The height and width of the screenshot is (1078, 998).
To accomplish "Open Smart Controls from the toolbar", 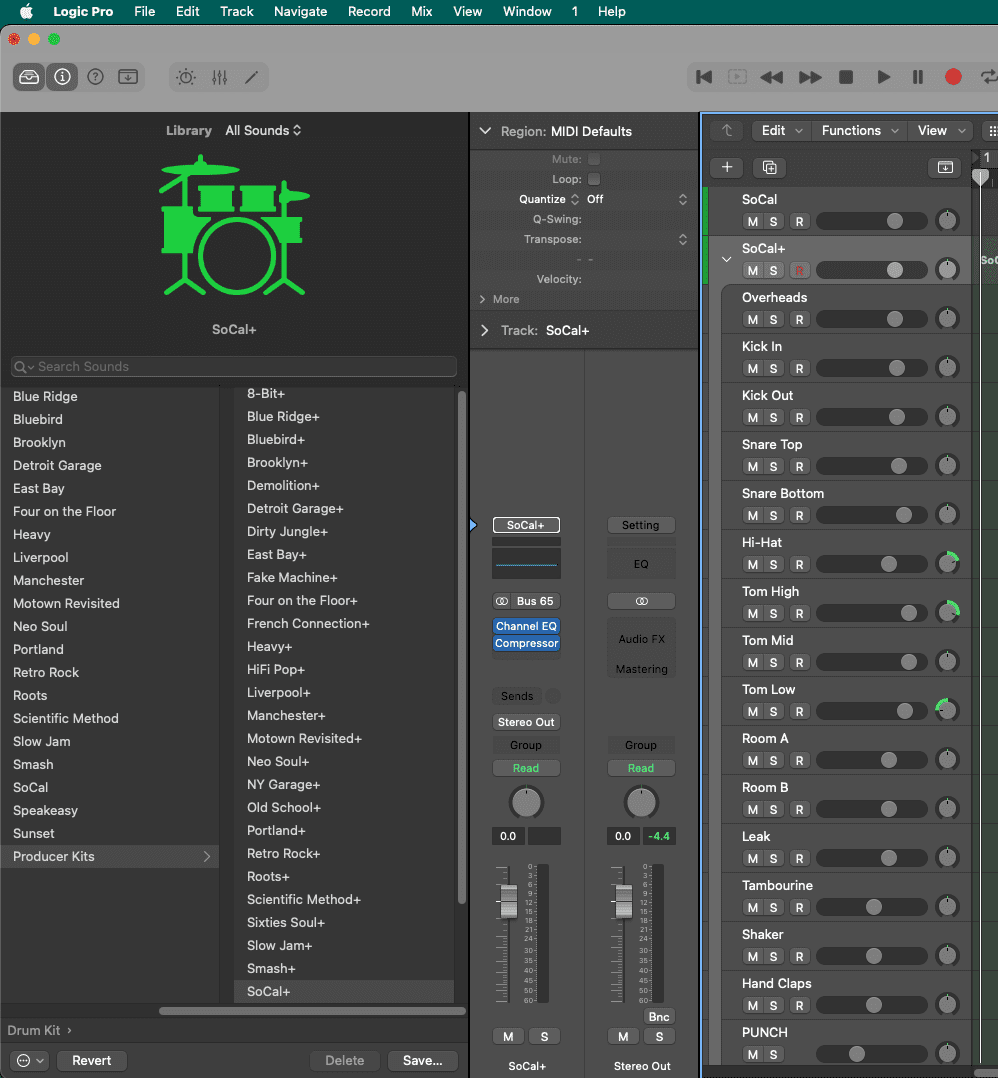I will [186, 77].
